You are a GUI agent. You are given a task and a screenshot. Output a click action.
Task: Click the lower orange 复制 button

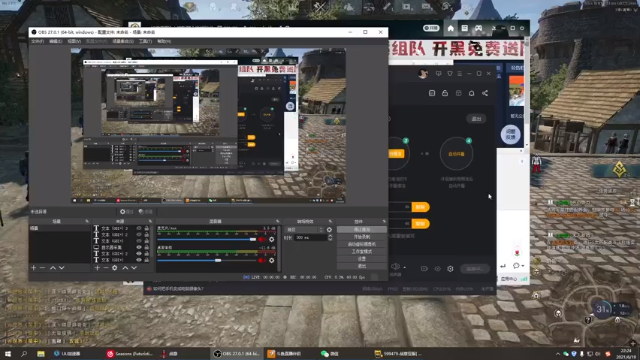click(x=420, y=224)
